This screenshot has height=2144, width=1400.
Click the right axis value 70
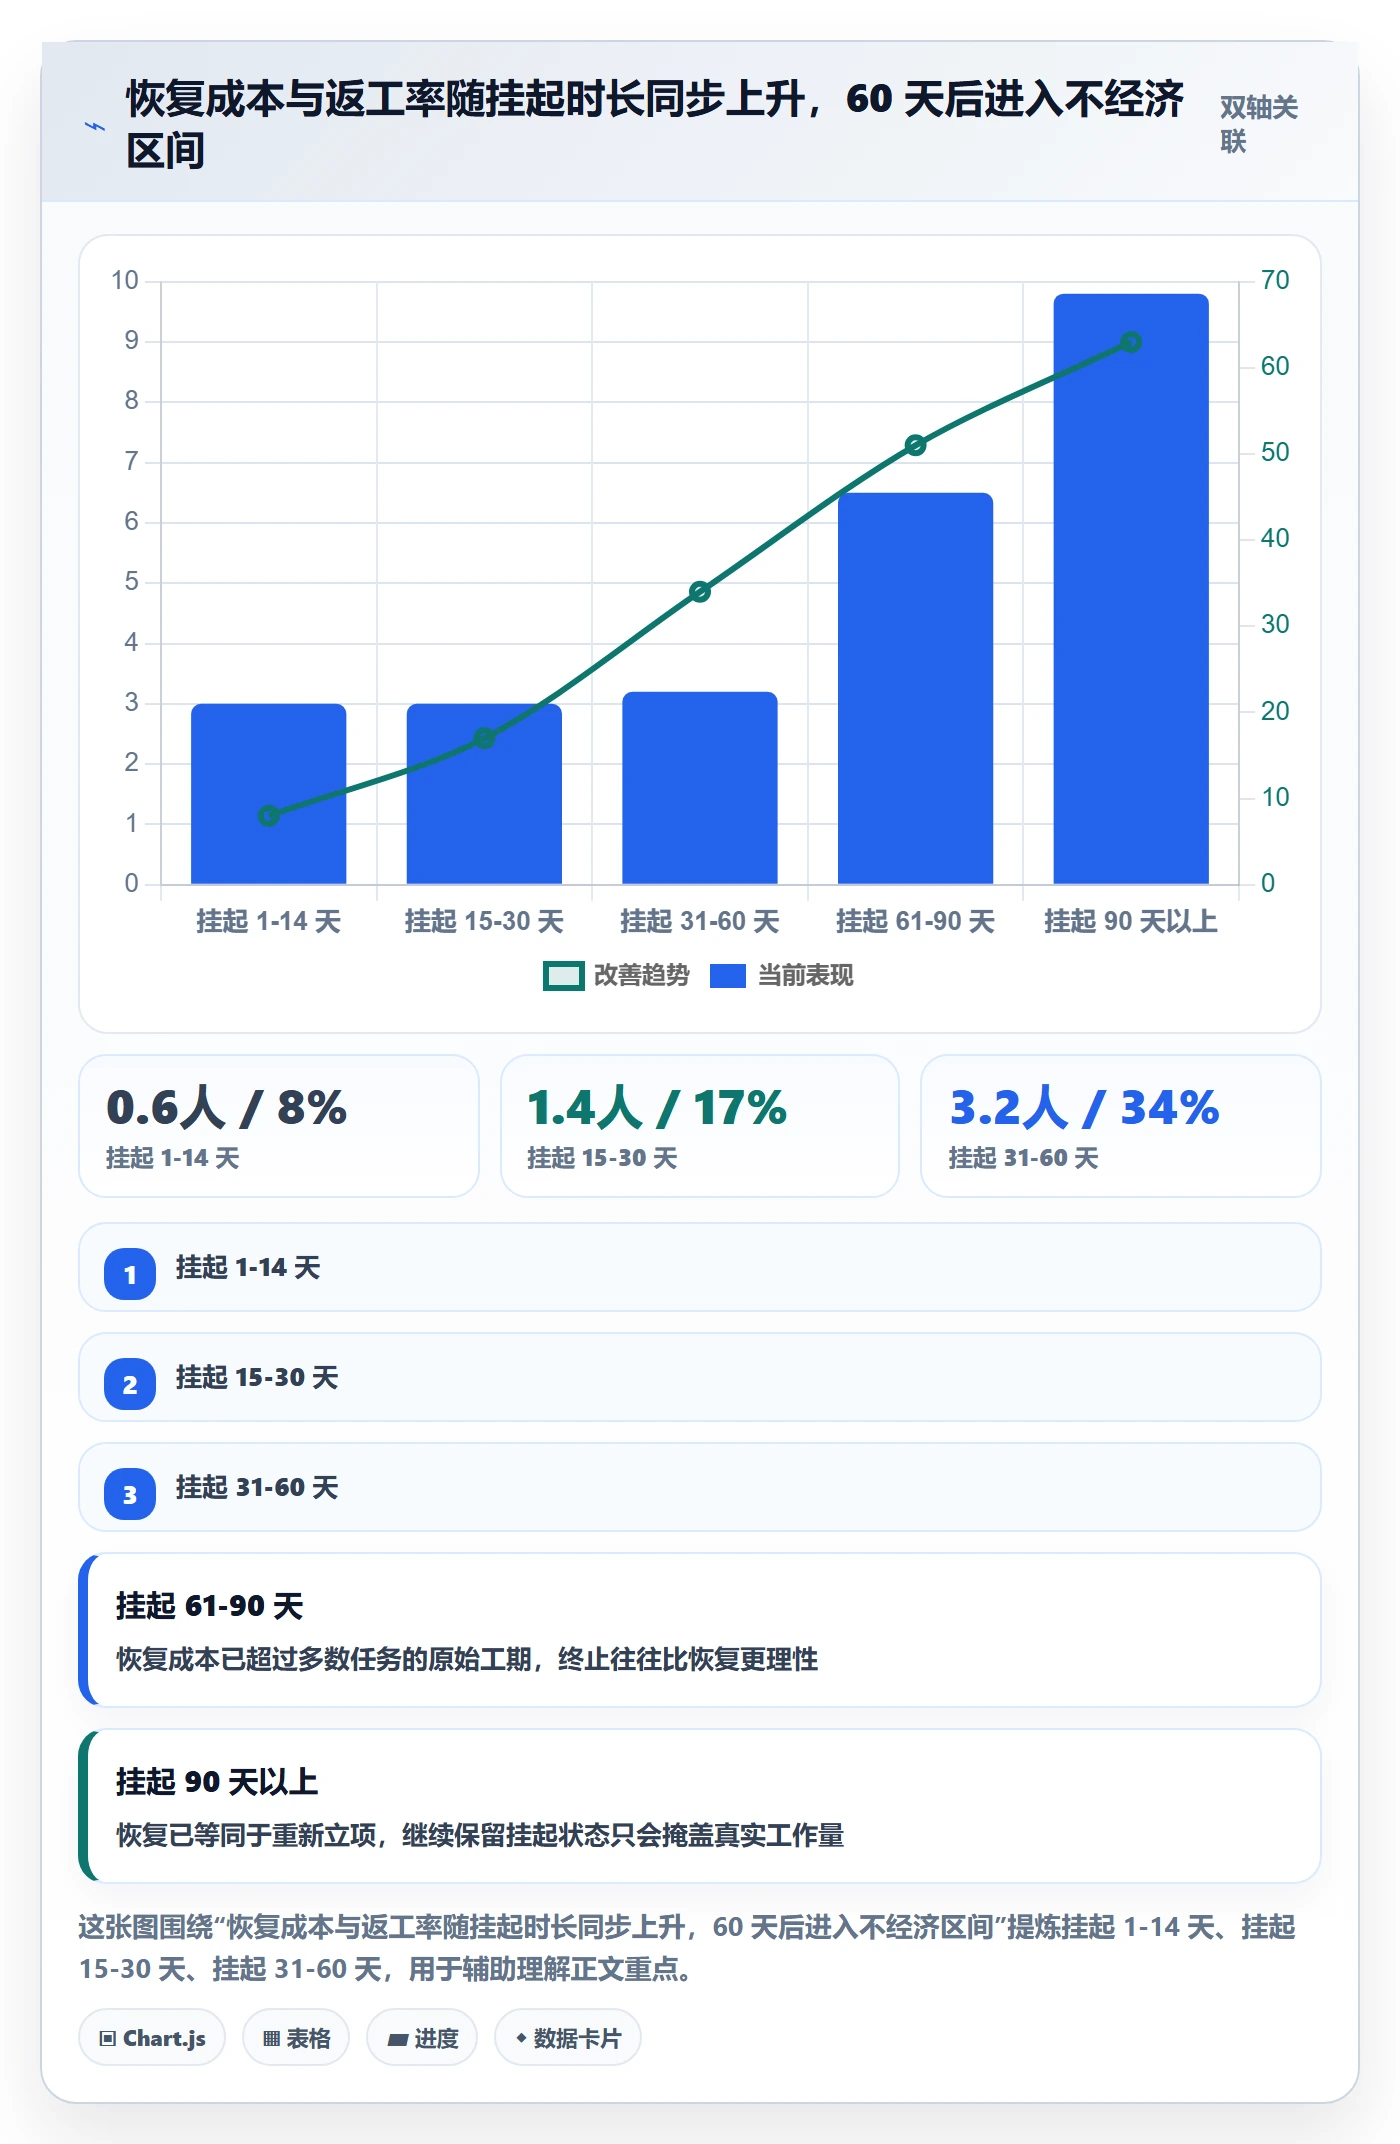[1275, 280]
